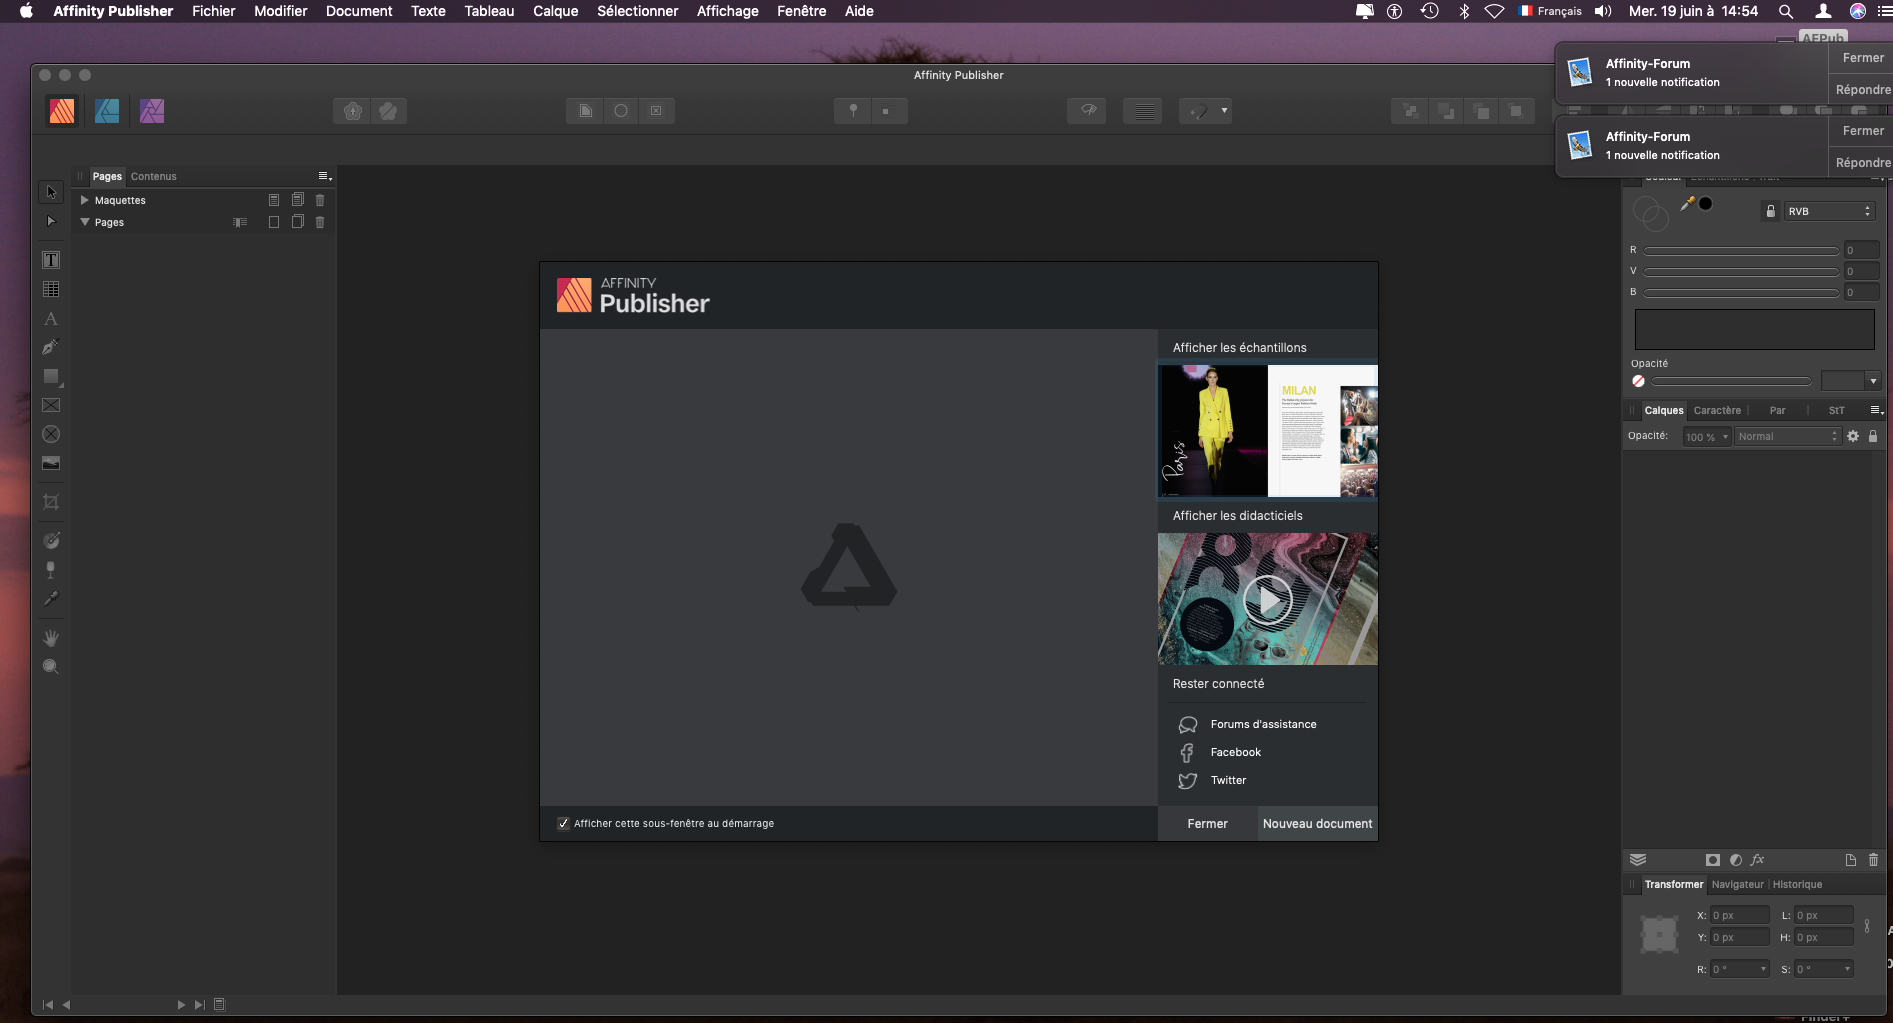
Task: Open the Pages panel options menu
Action: coord(324,176)
